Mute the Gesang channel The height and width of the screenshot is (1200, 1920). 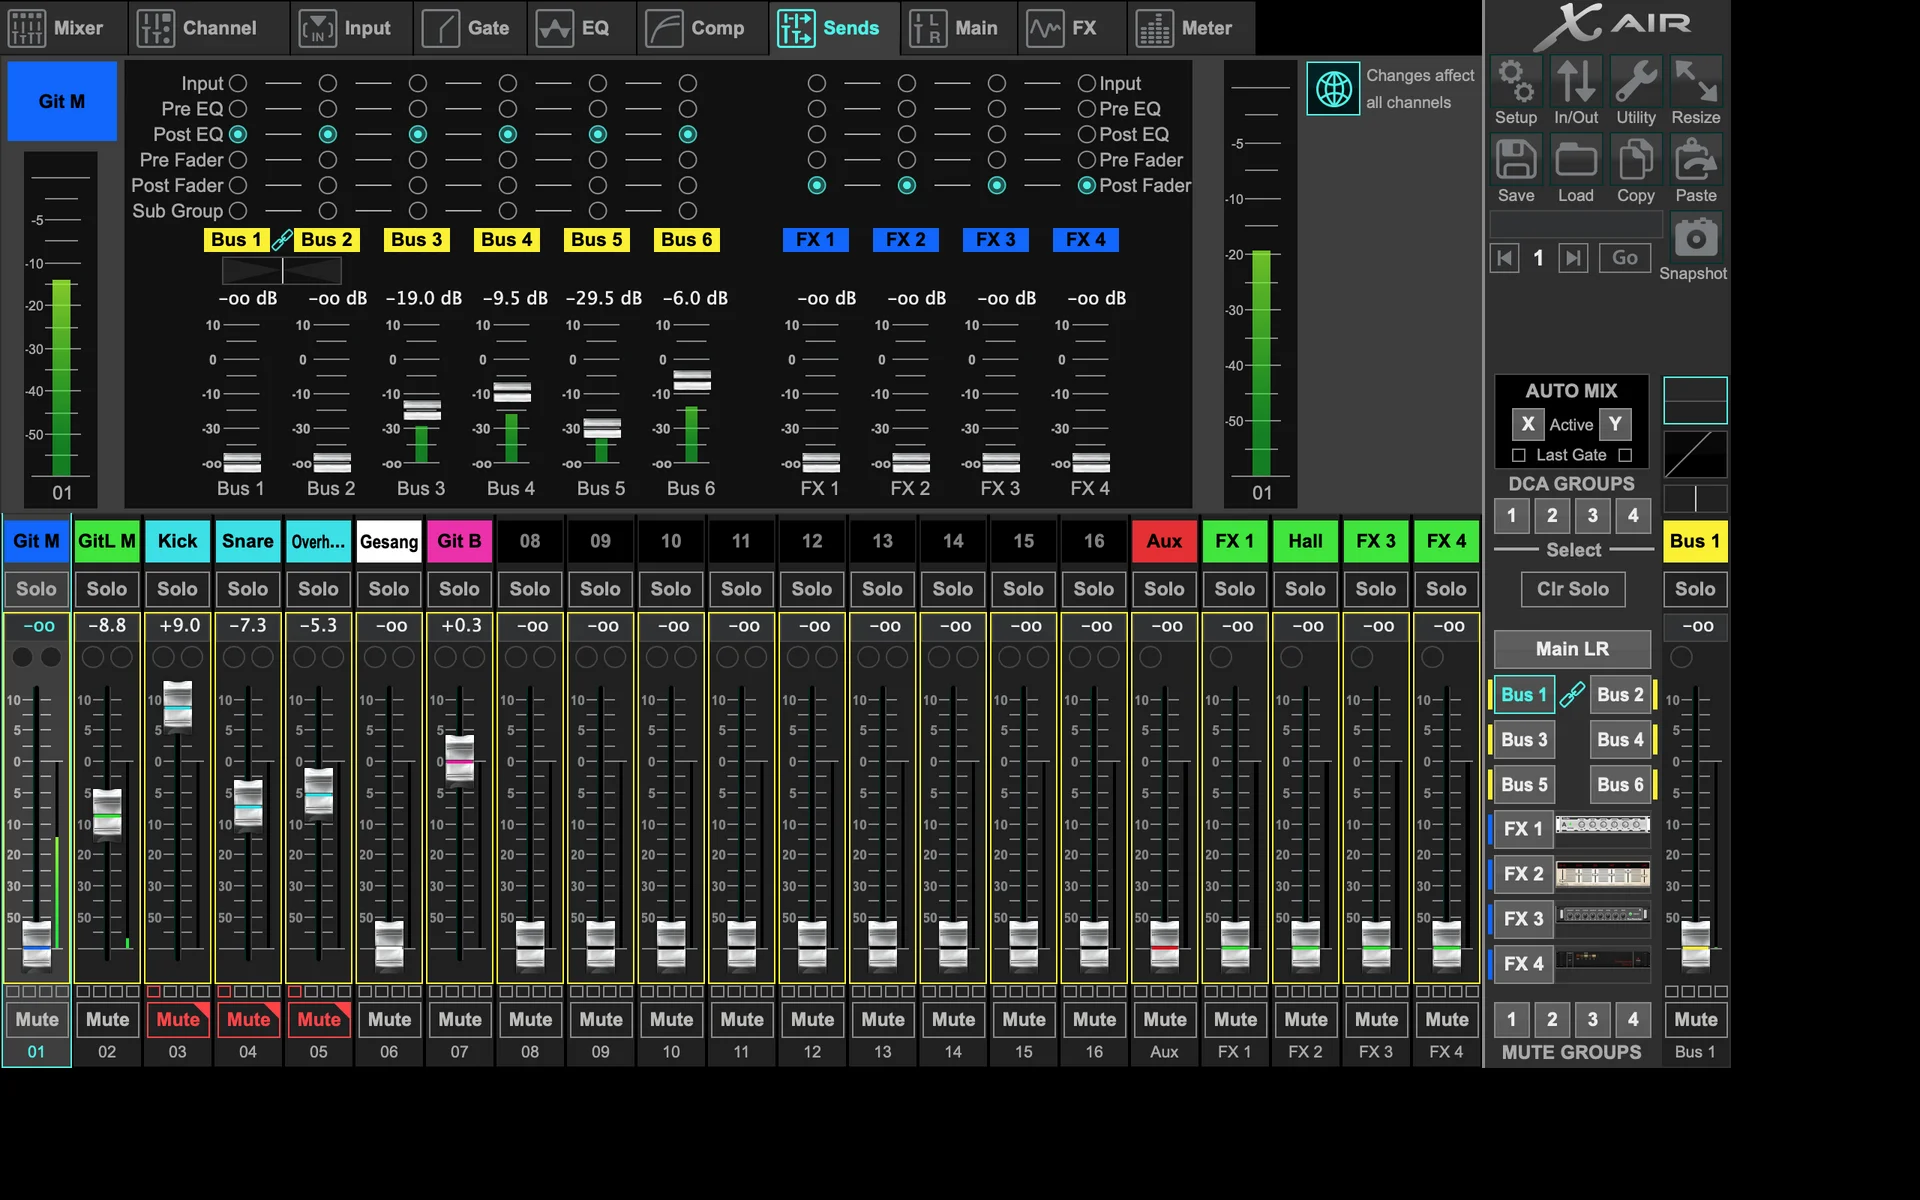click(389, 1019)
